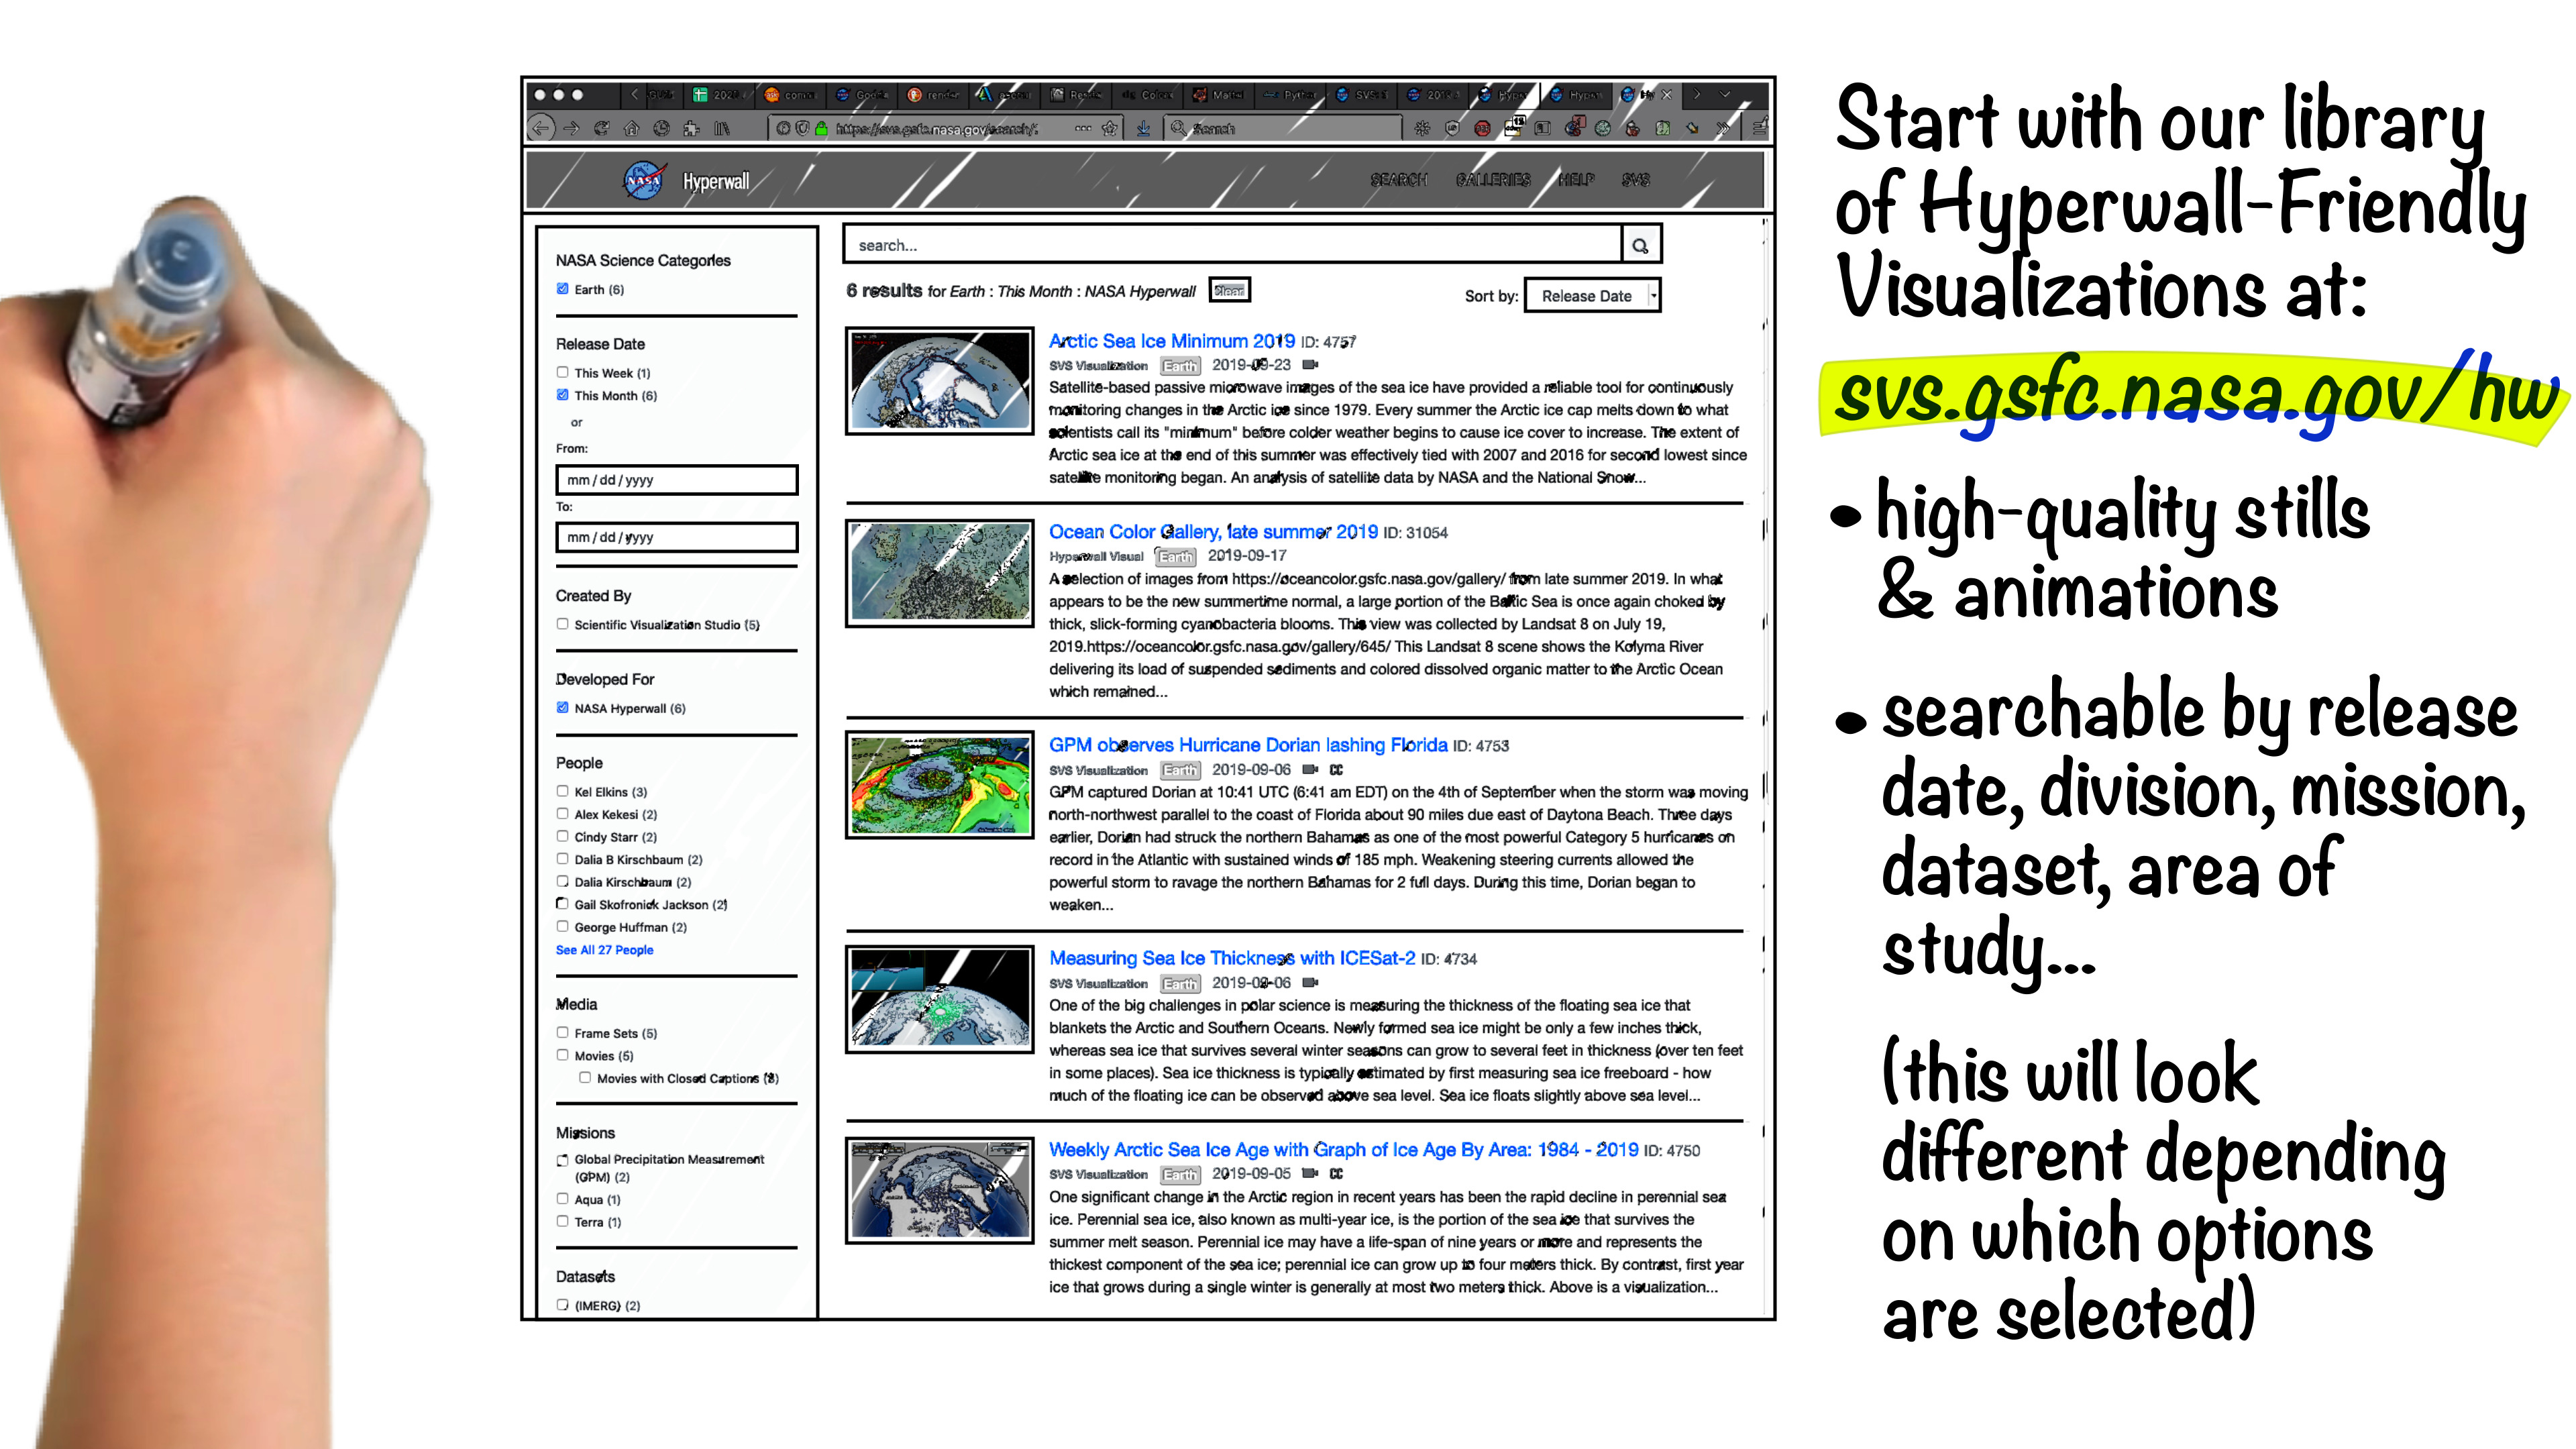The width and height of the screenshot is (2576, 1449).
Task: Click Earth tag under Ocean Color Gallery
Action: pos(1176,557)
